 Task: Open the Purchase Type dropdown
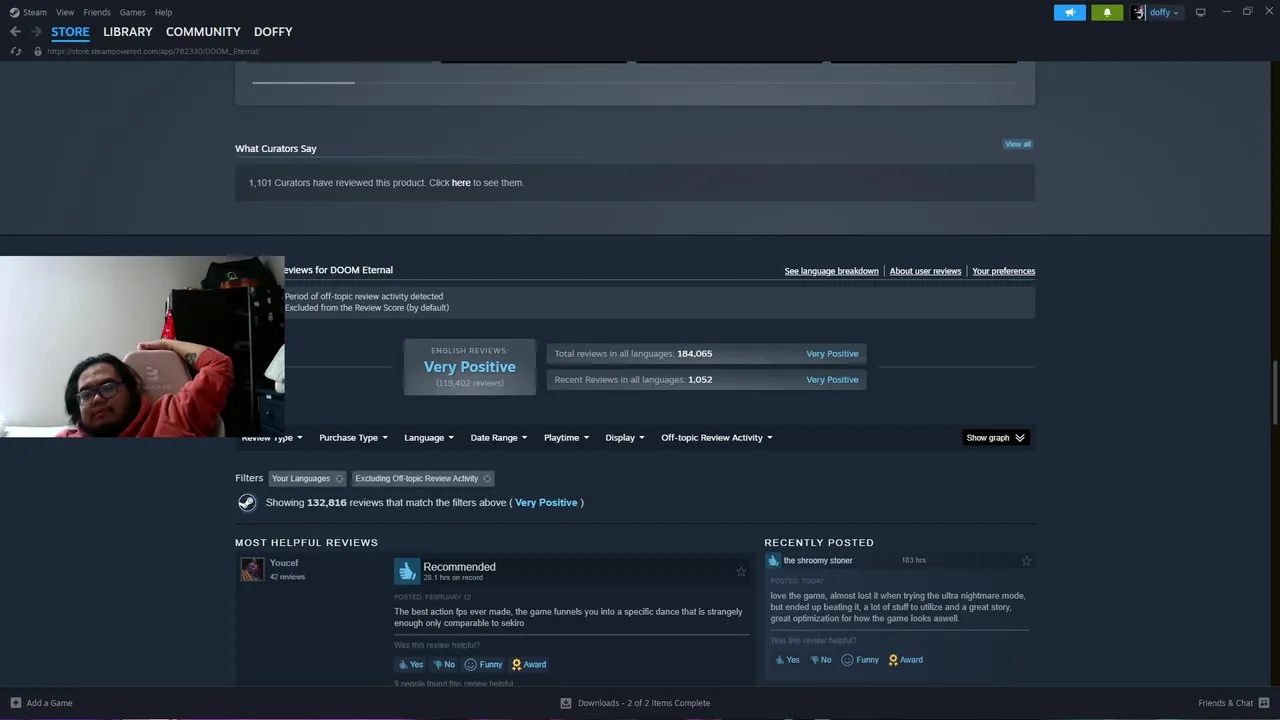coord(353,438)
